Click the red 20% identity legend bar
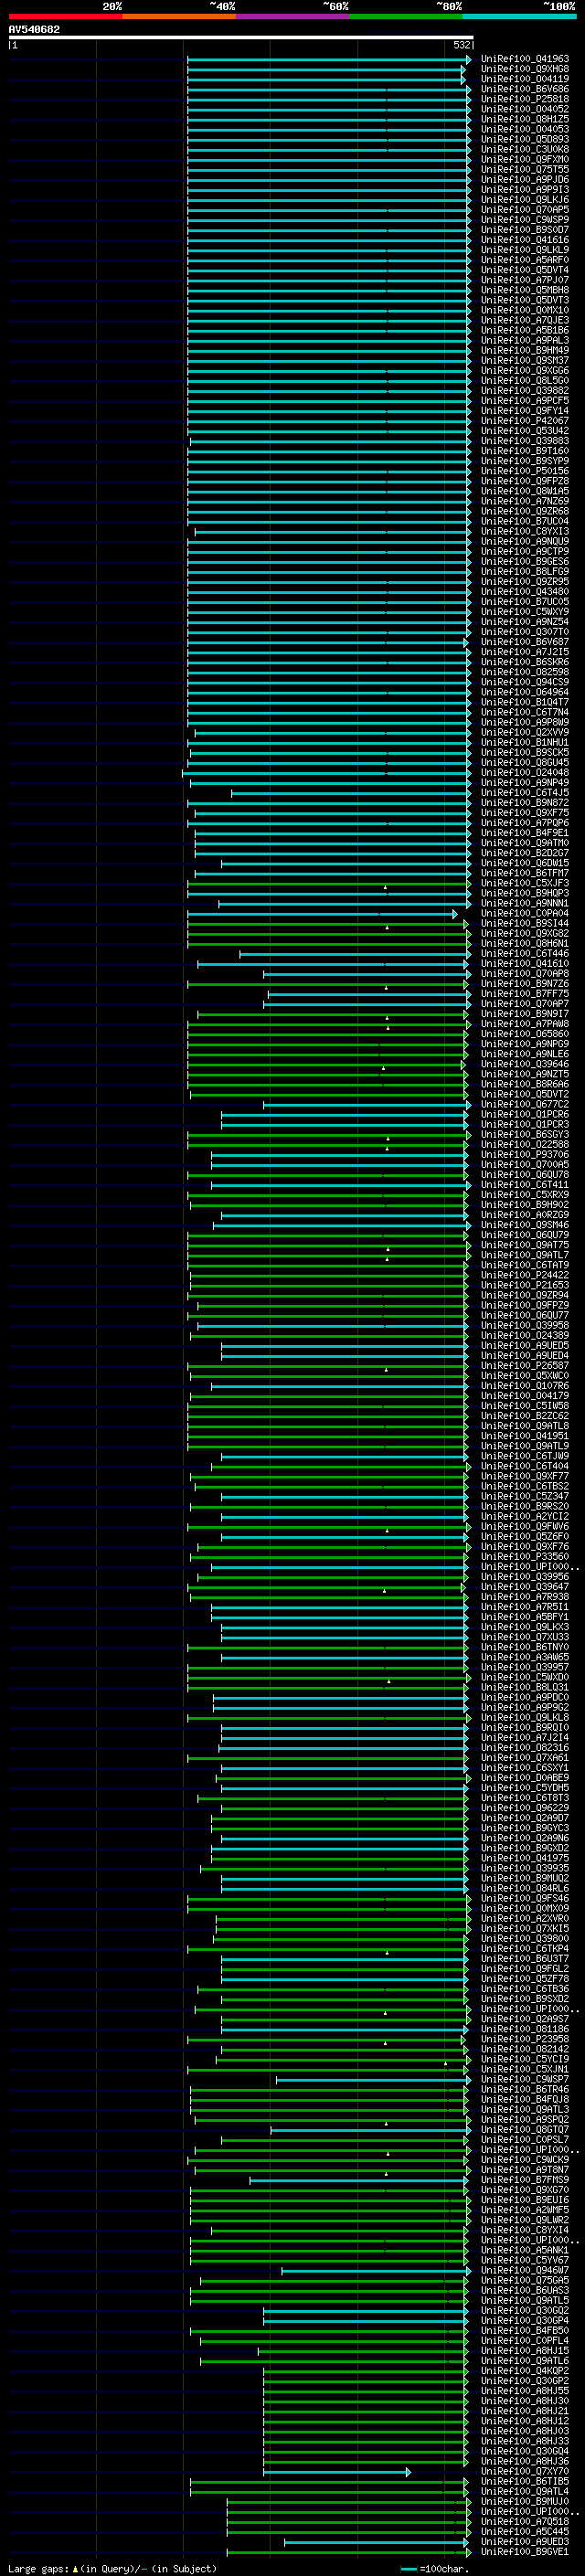Viewport: 585px width, 2576px height. click(65, 16)
